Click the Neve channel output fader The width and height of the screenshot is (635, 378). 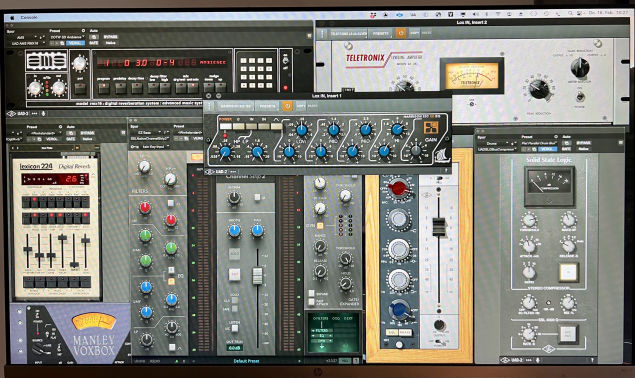(x=439, y=226)
